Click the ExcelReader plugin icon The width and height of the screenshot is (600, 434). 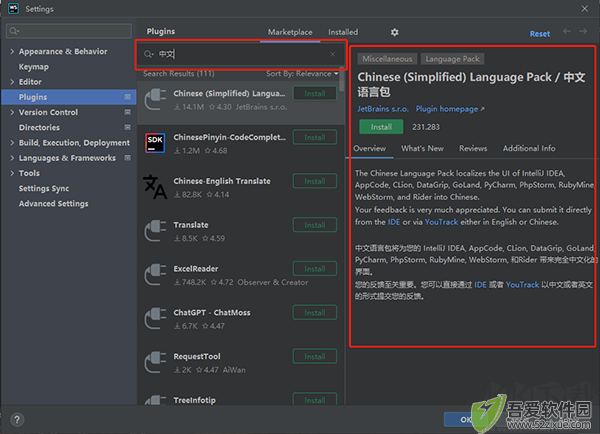[x=155, y=274]
